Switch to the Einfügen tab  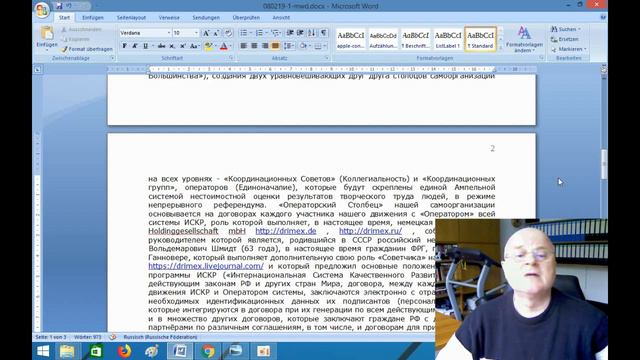coord(93,18)
